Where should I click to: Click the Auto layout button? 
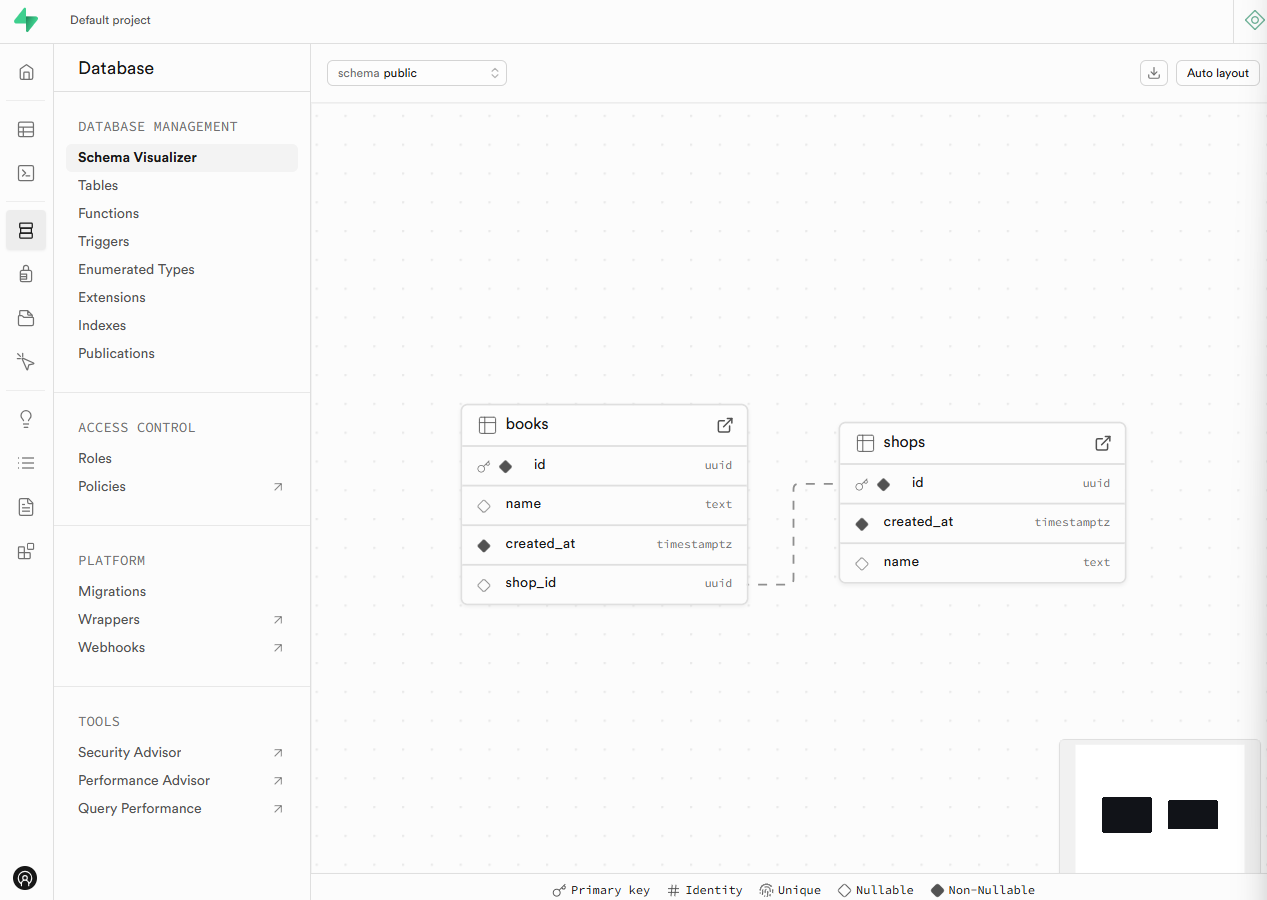pos(1217,72)
